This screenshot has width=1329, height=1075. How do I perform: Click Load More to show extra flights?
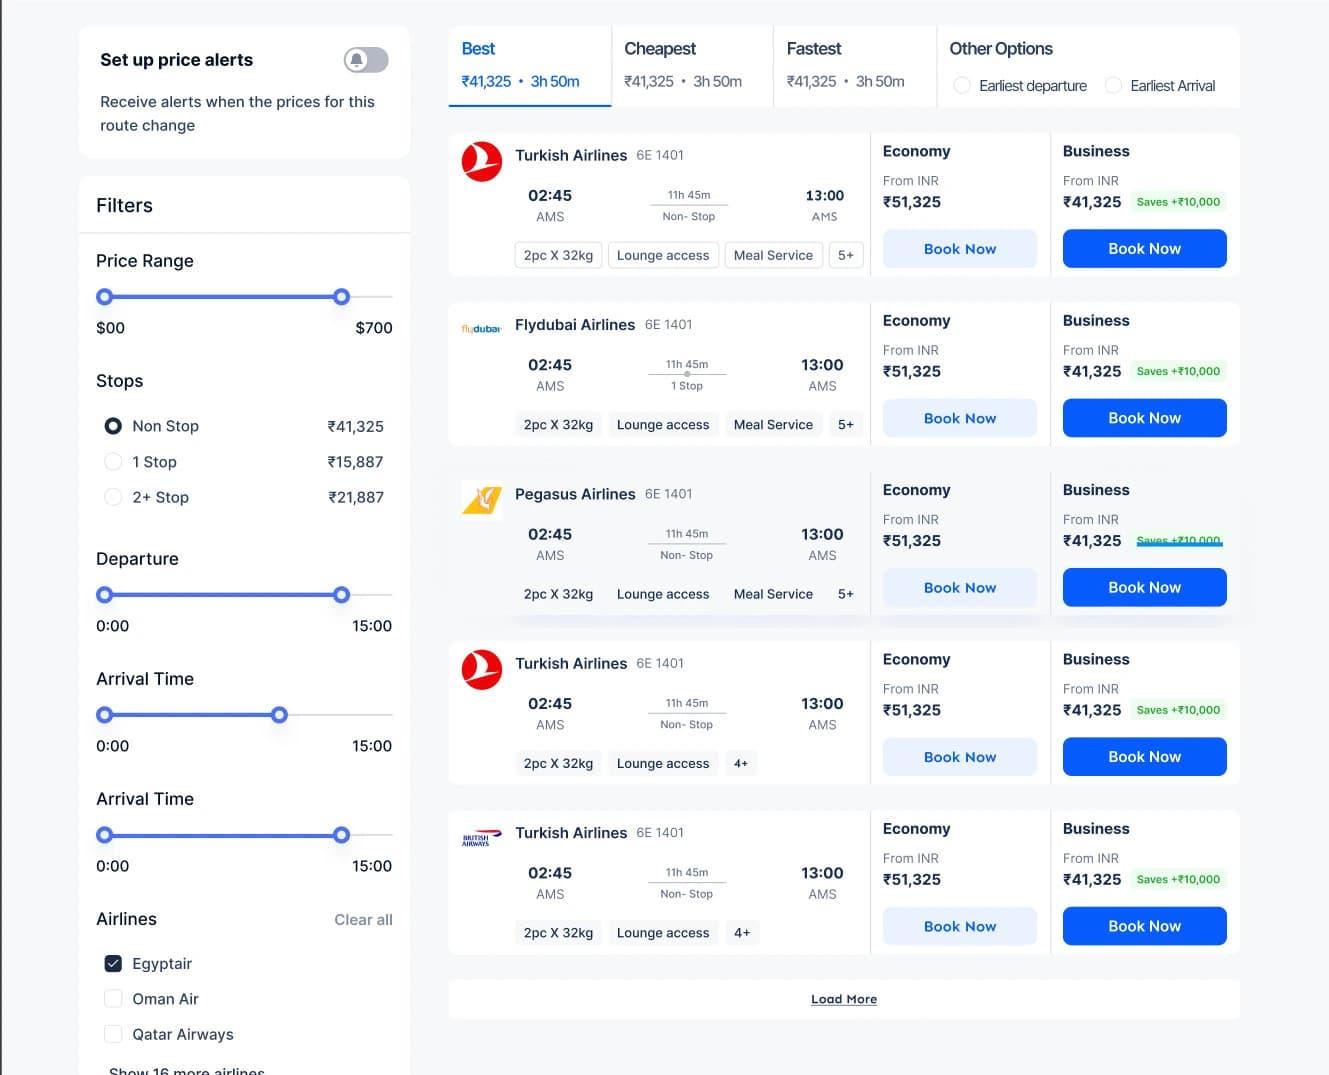click(843, 998)
